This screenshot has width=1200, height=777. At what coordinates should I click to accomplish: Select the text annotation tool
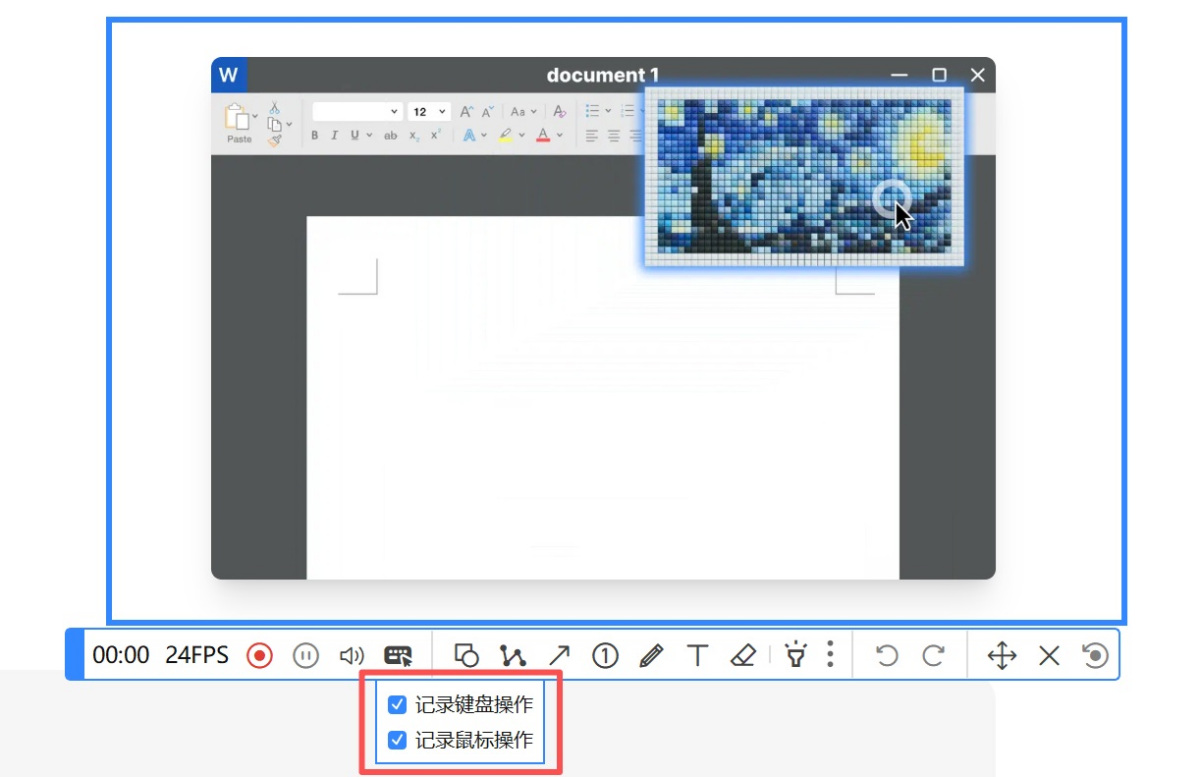[697, 656]
